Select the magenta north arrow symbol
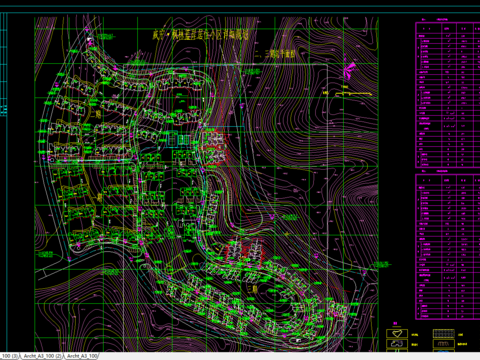The height and width of the screenshot is (360, 480). point(349,70)
